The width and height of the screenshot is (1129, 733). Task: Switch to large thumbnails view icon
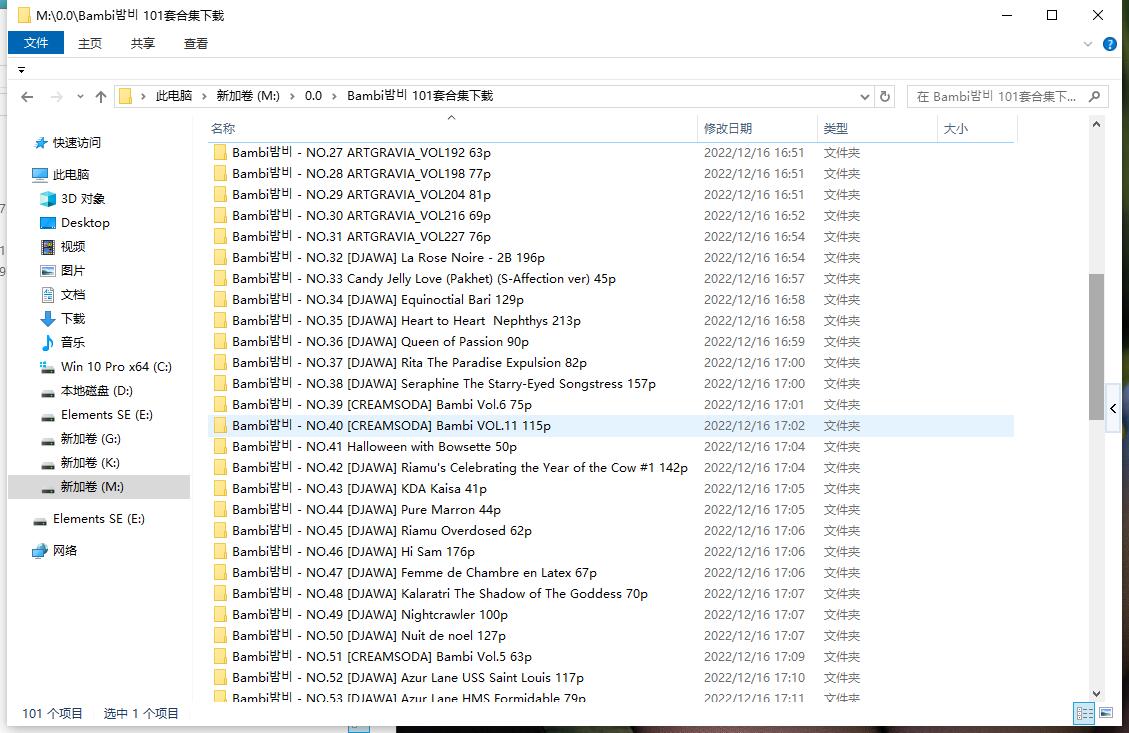pyautogui.click(x=1105, y=713)
